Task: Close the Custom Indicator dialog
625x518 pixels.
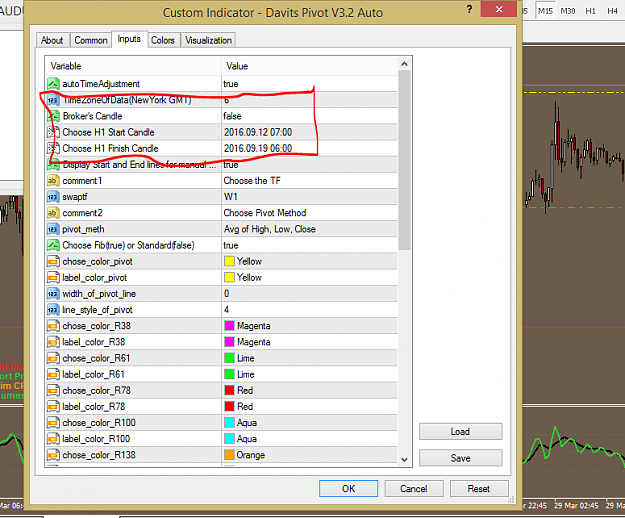Action: pyautogui.click(x=499, y=9)
